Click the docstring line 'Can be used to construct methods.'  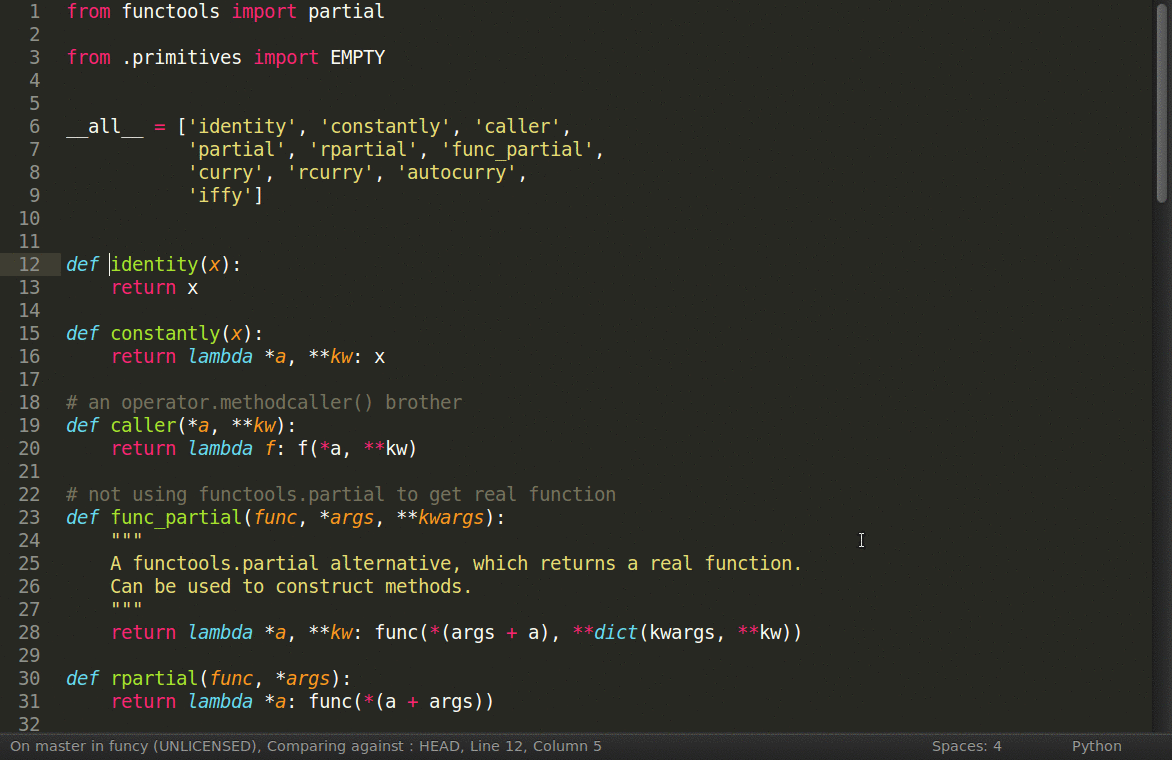click(292, 587)
